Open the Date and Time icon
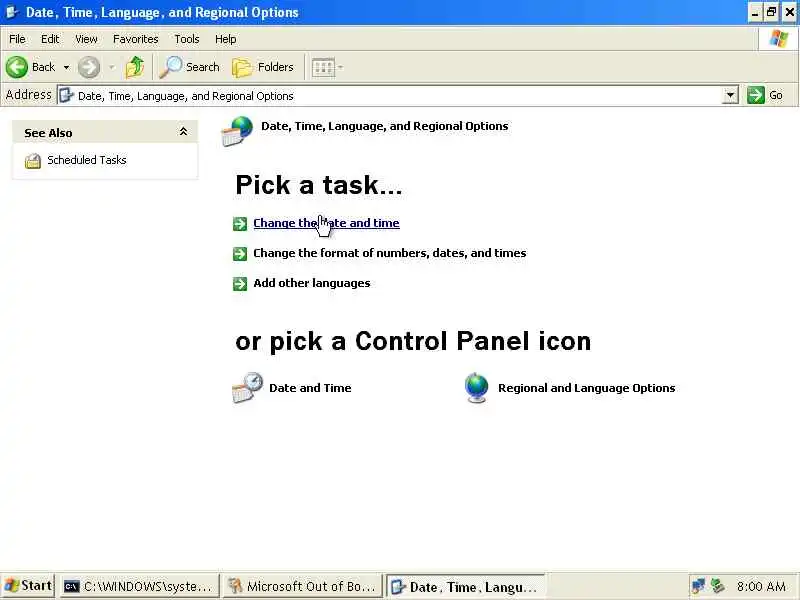The width and height of the screenshot is (800, 600). click(x=248, y=388)
